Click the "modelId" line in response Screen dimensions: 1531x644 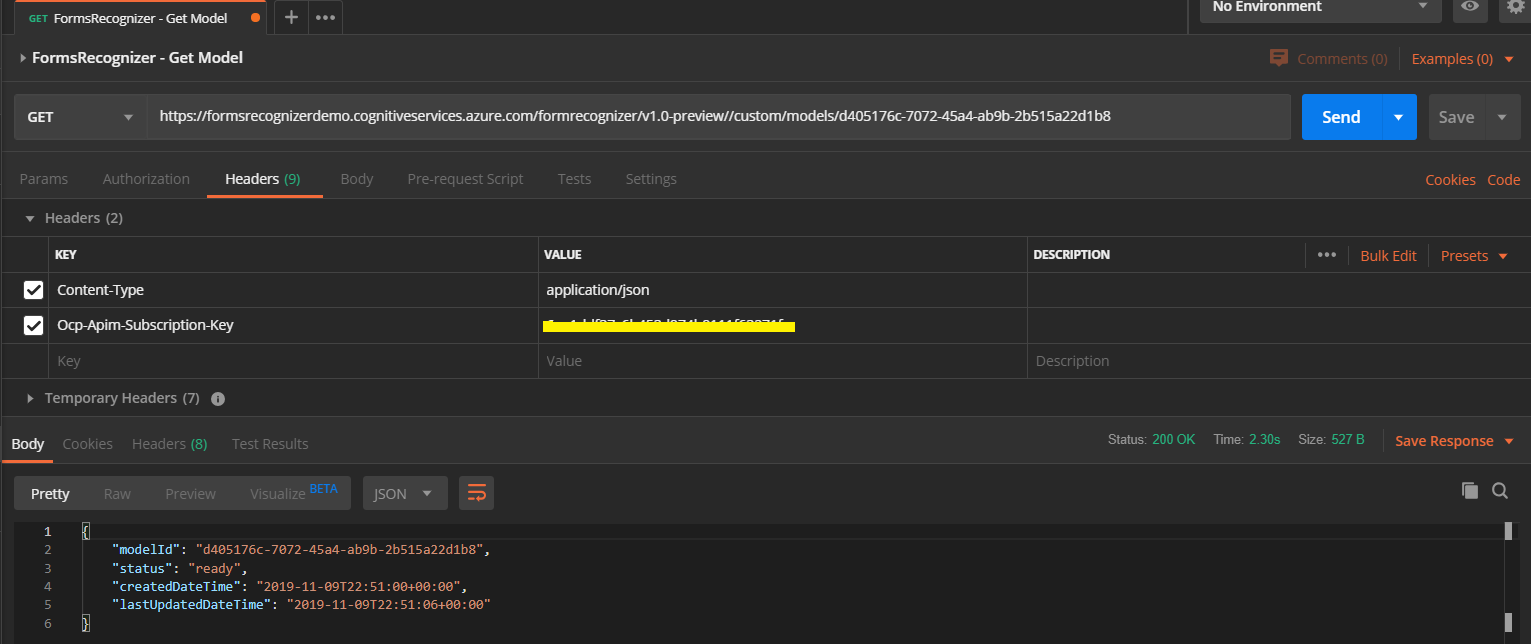click(x=301, y=550)
